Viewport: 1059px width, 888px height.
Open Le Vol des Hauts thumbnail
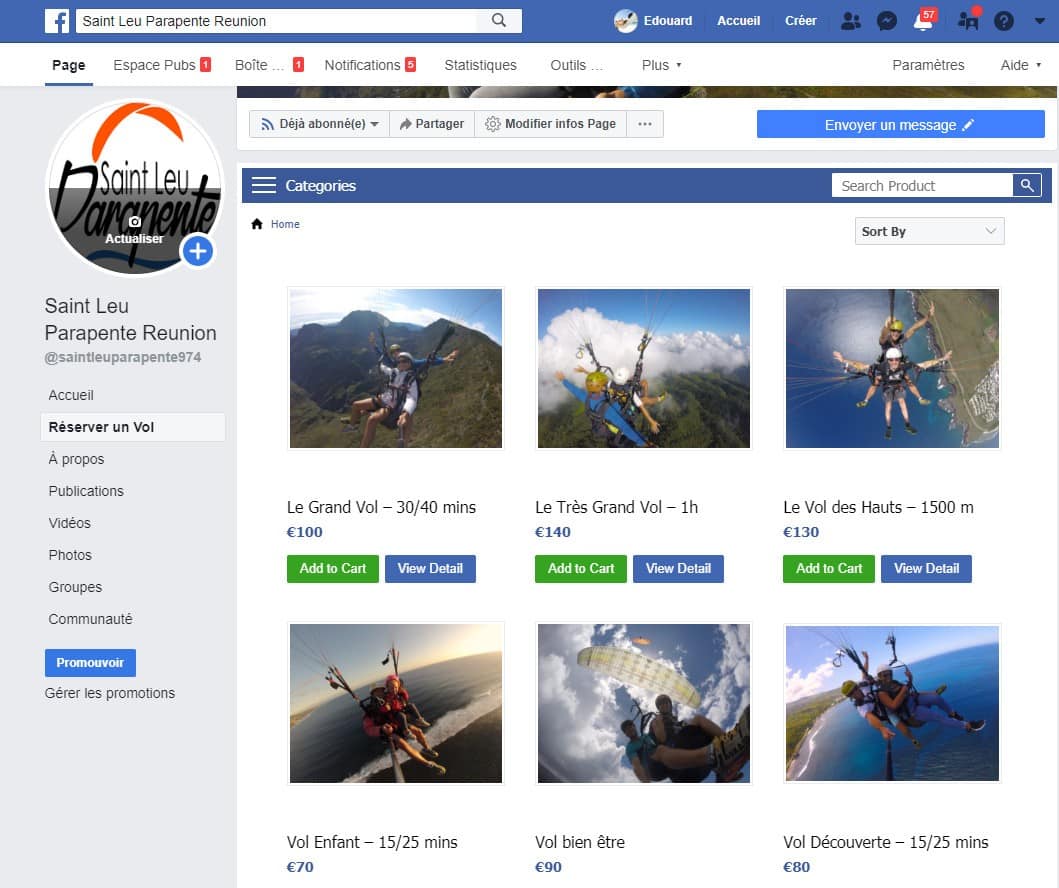tap(892, 368)
